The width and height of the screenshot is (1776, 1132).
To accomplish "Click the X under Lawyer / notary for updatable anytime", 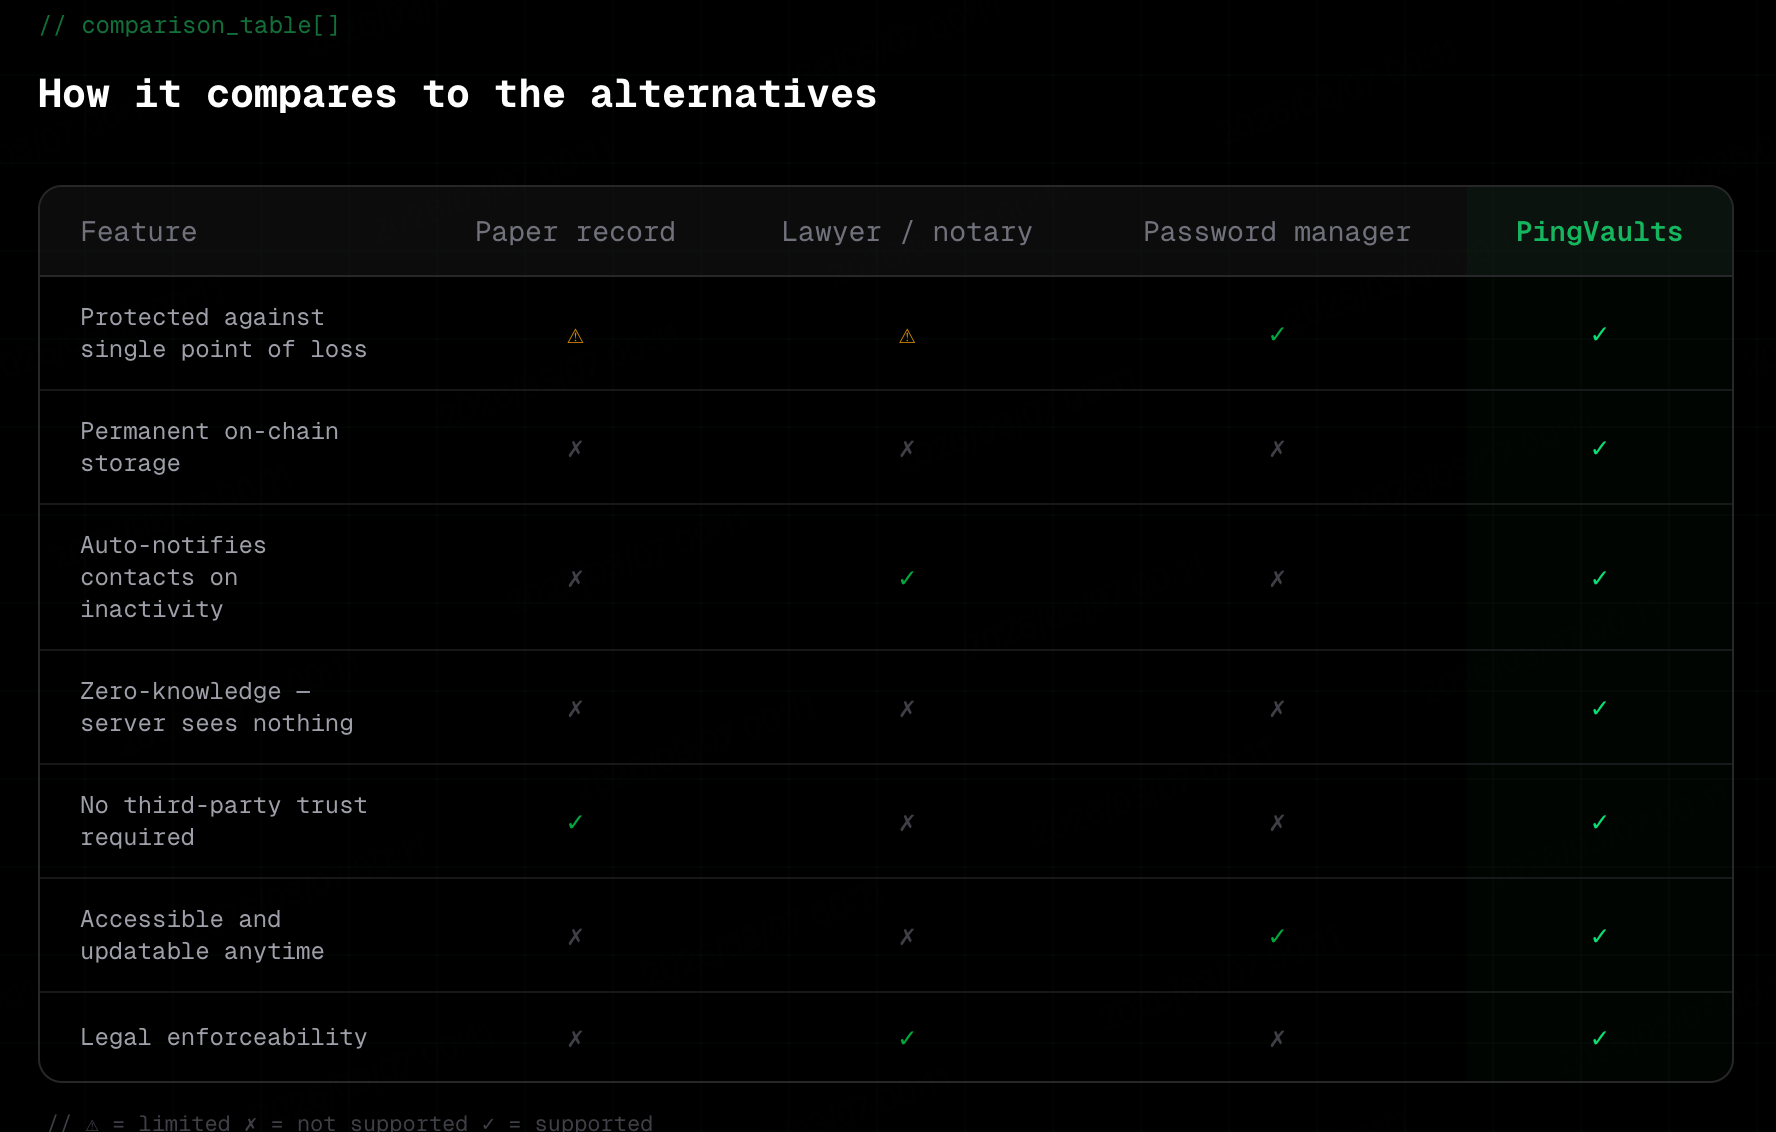I will 907,936.
